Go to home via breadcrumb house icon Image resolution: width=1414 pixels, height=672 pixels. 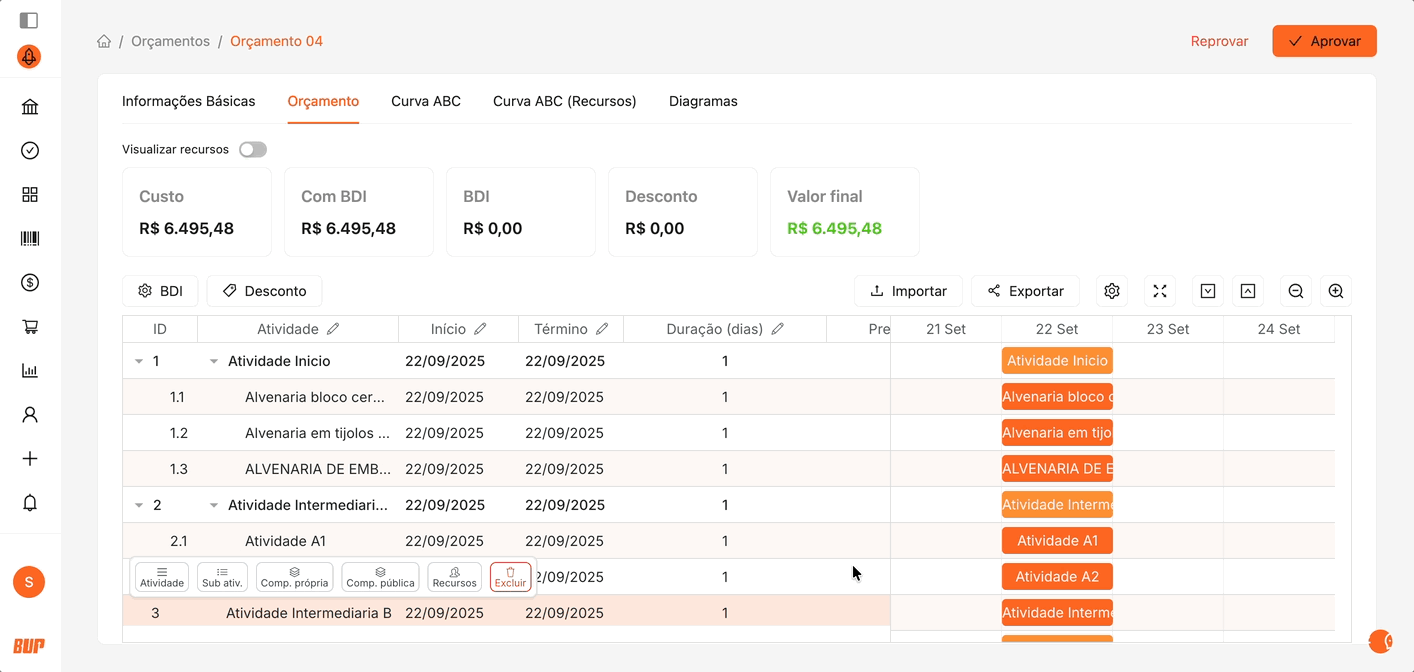(104, 41)
